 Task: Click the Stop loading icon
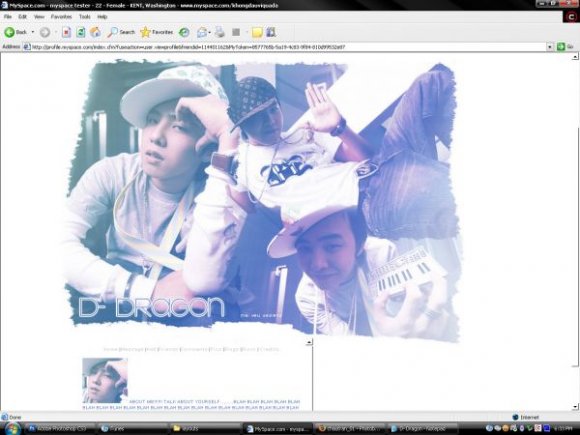tap(66, 32)
